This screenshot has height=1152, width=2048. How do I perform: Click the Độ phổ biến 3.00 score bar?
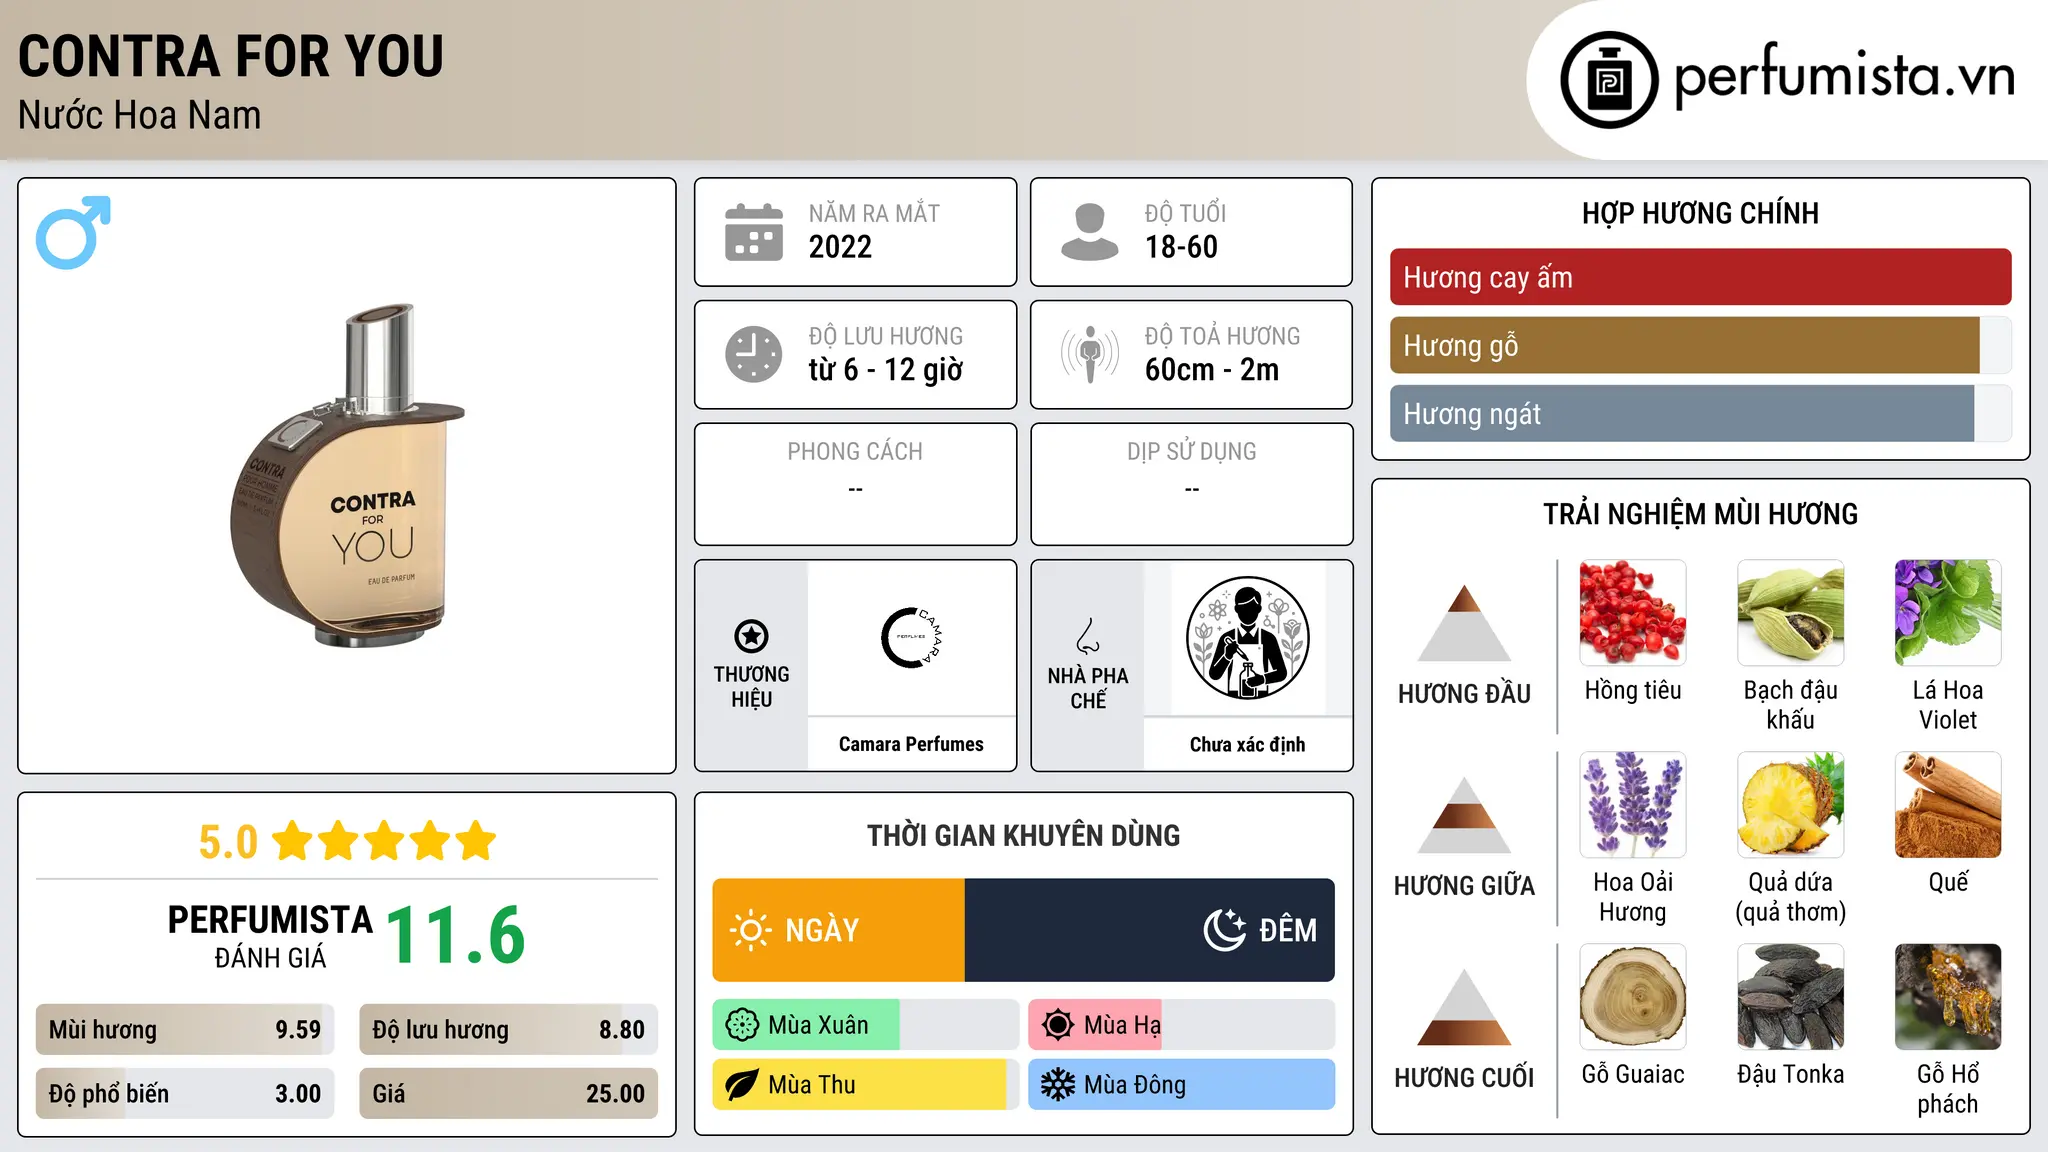(x=185, y=1093)
